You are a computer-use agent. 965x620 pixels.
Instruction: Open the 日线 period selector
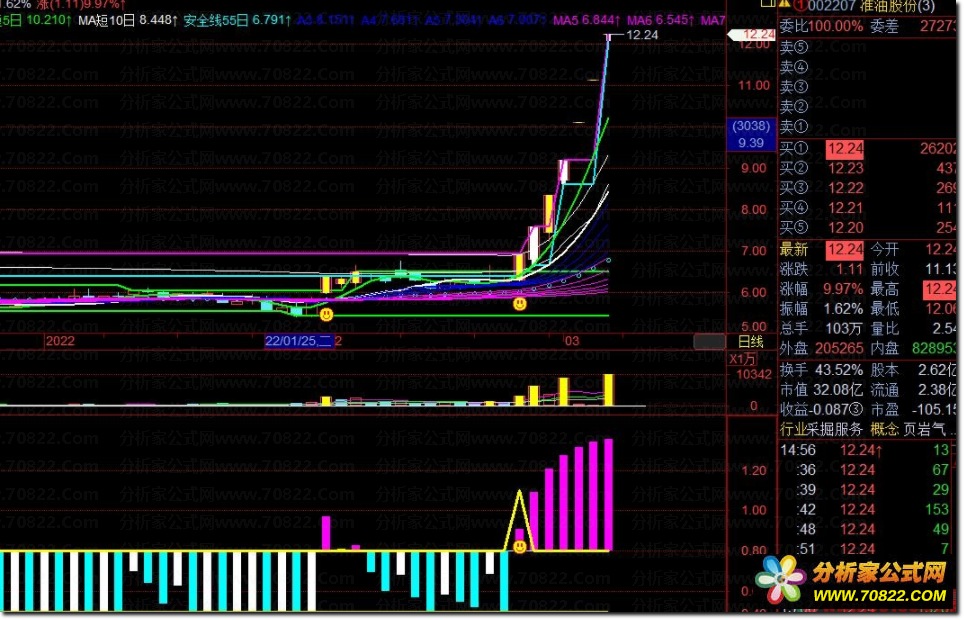pos(751,342)
